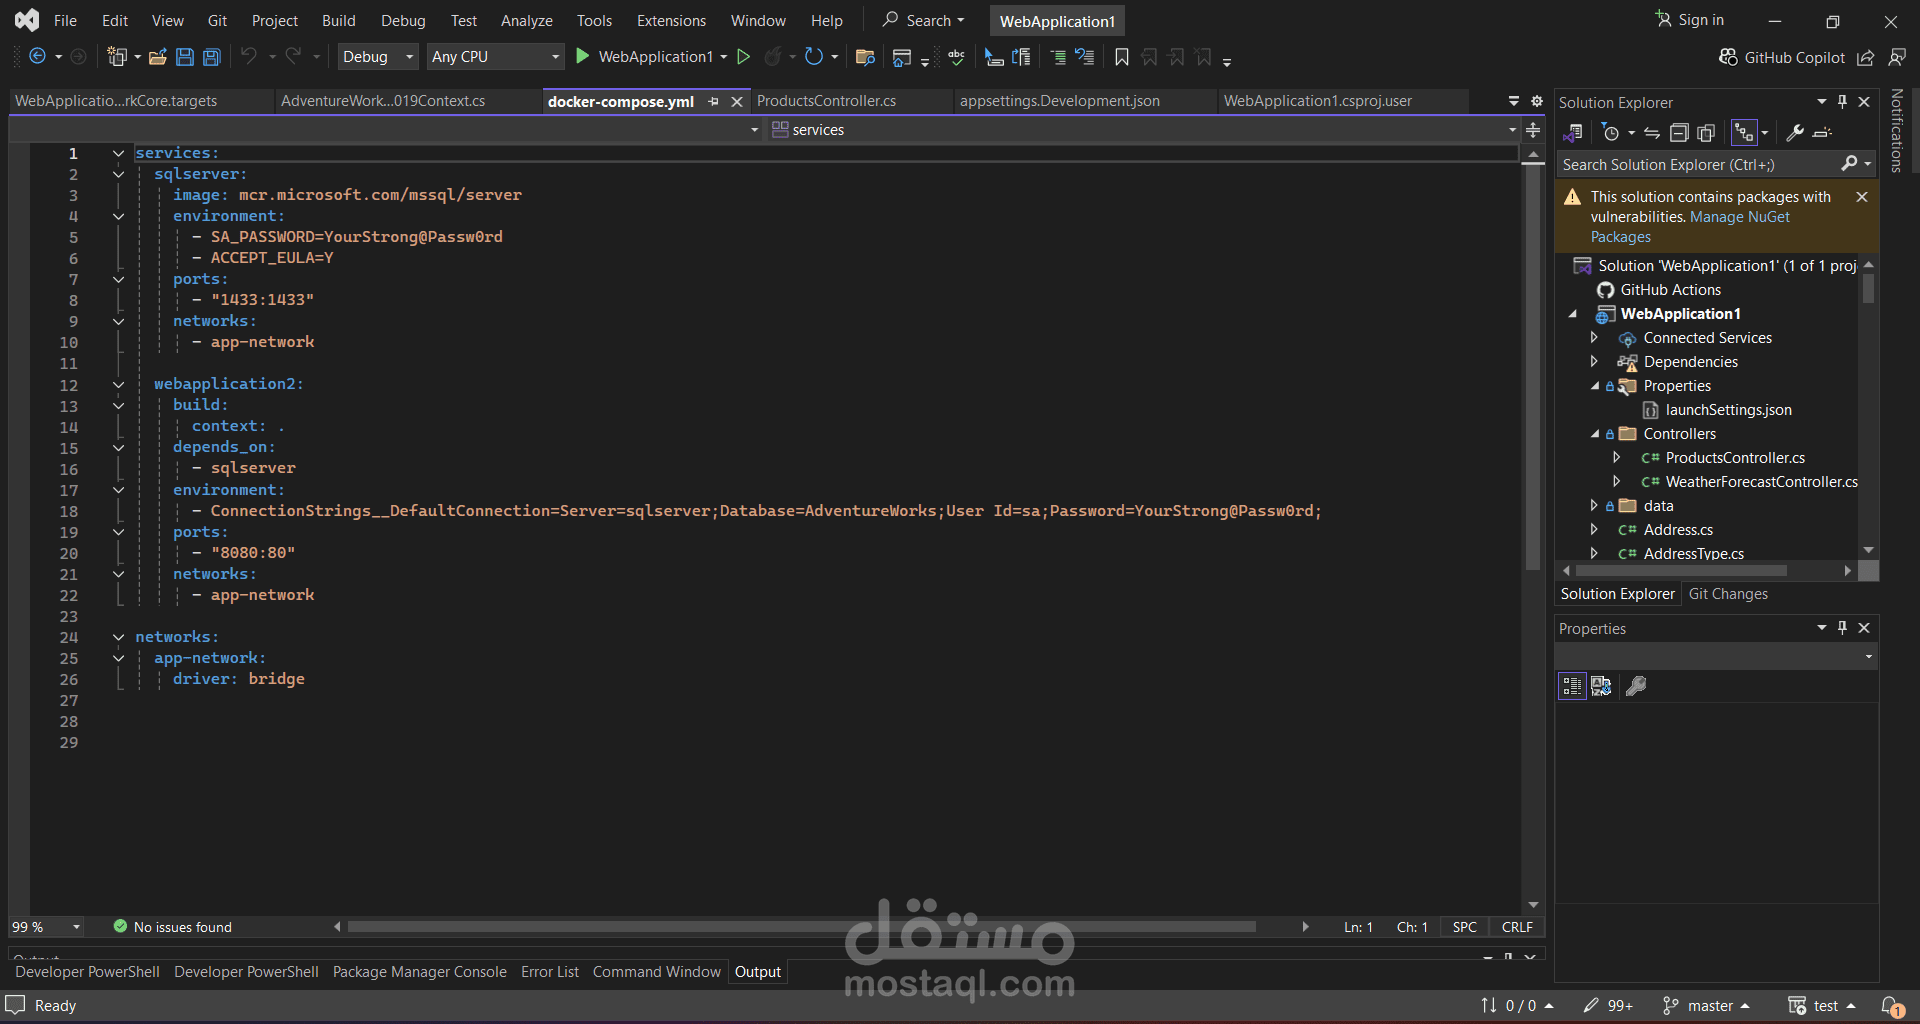Click Collapse All icon in Solution Explorer
This screenshot has height=1024, width=1920.
pyautogui.click(x=1679, y=133)
